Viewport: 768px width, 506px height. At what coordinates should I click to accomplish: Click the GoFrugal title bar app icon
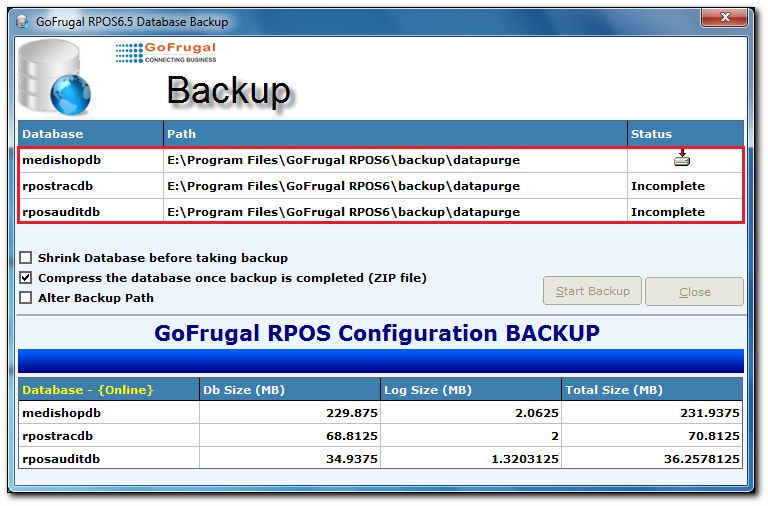pyautogui.click(x=22, y=22)
